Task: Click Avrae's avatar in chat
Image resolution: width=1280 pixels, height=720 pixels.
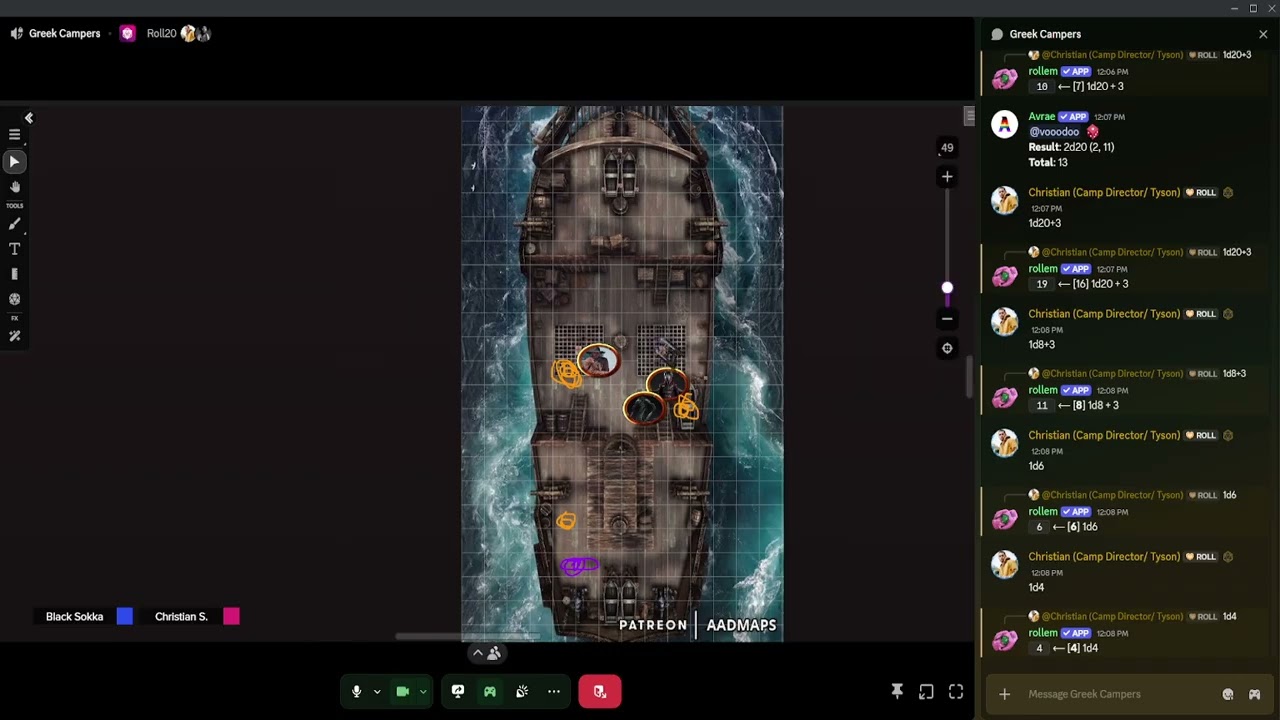Action: [1004, 124]
